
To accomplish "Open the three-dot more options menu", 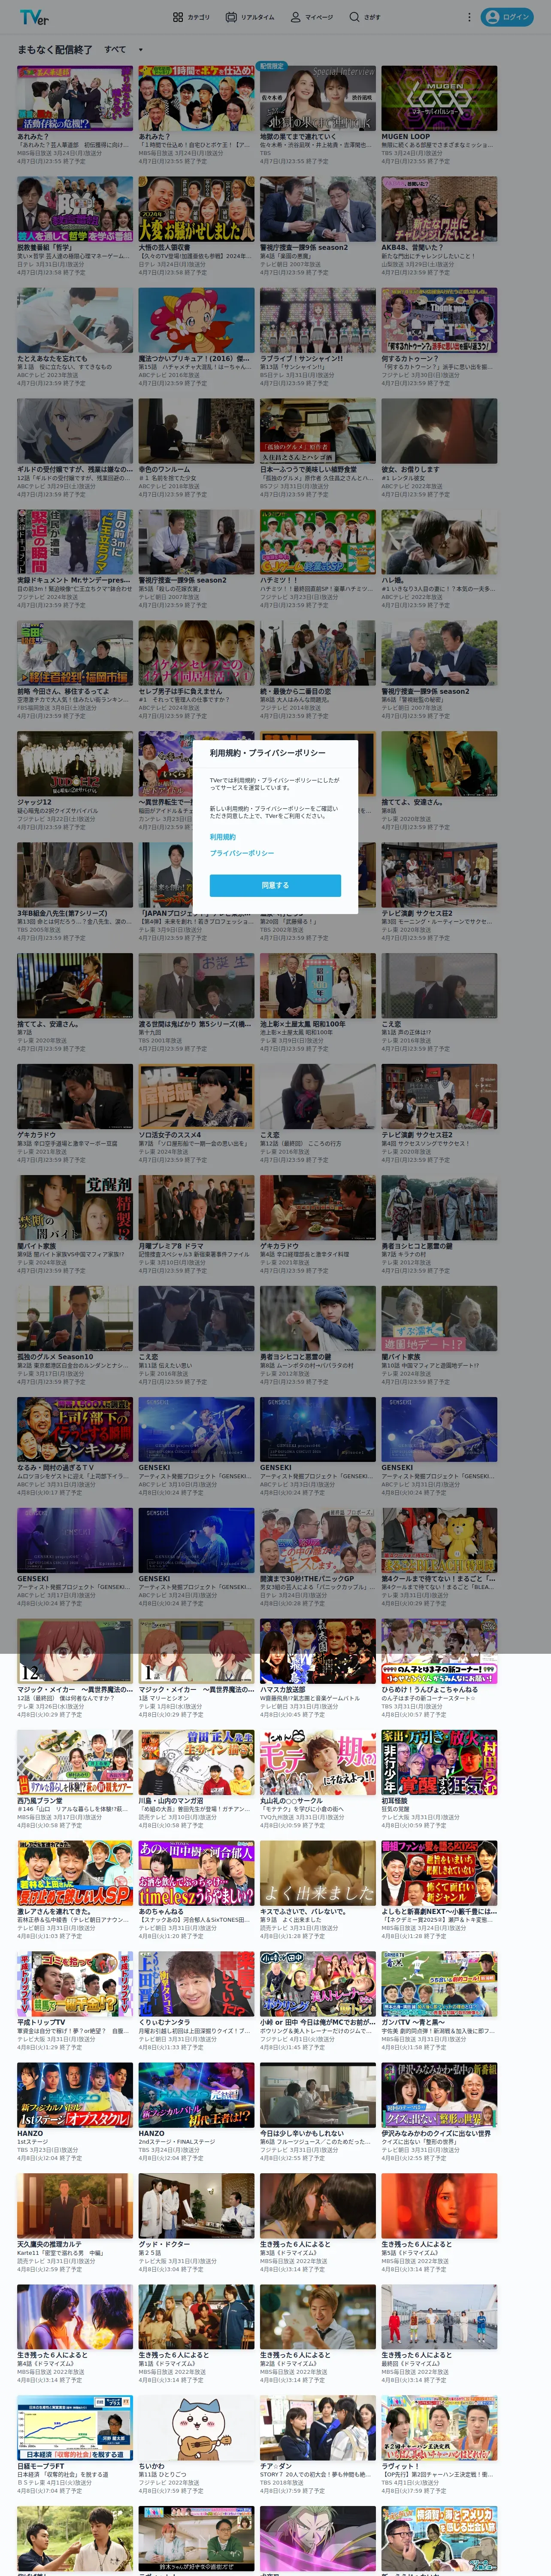I will (469, 17).
